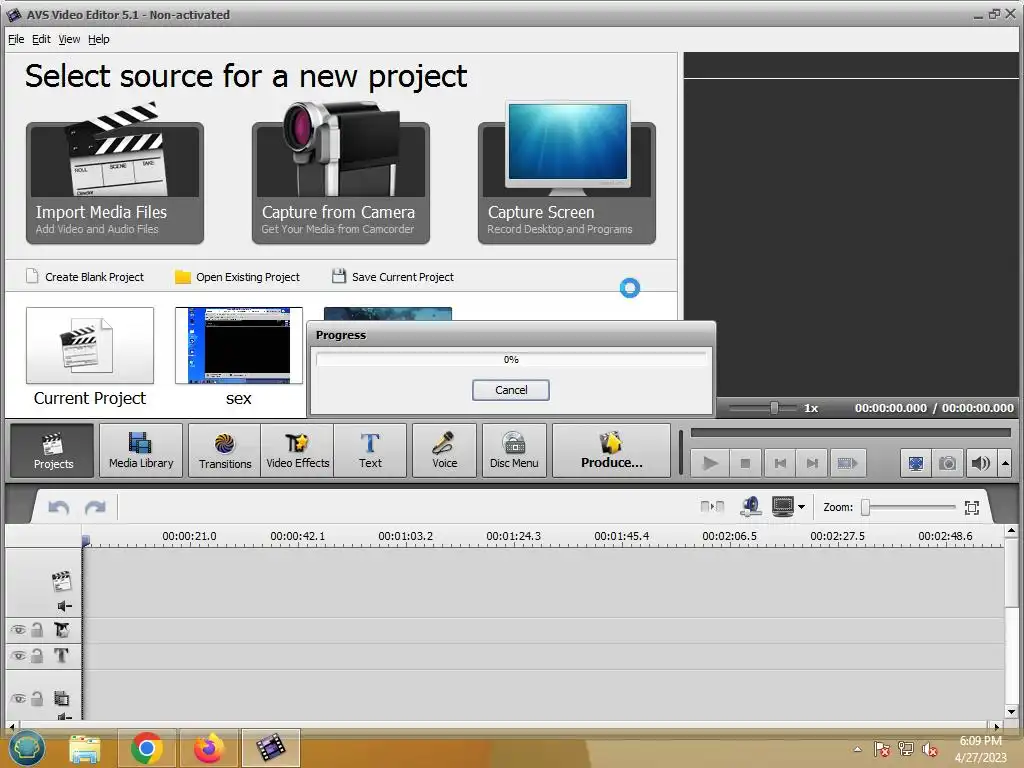Click the next scene filmstrip button
Screen dimensions: 1024x768
847,464
